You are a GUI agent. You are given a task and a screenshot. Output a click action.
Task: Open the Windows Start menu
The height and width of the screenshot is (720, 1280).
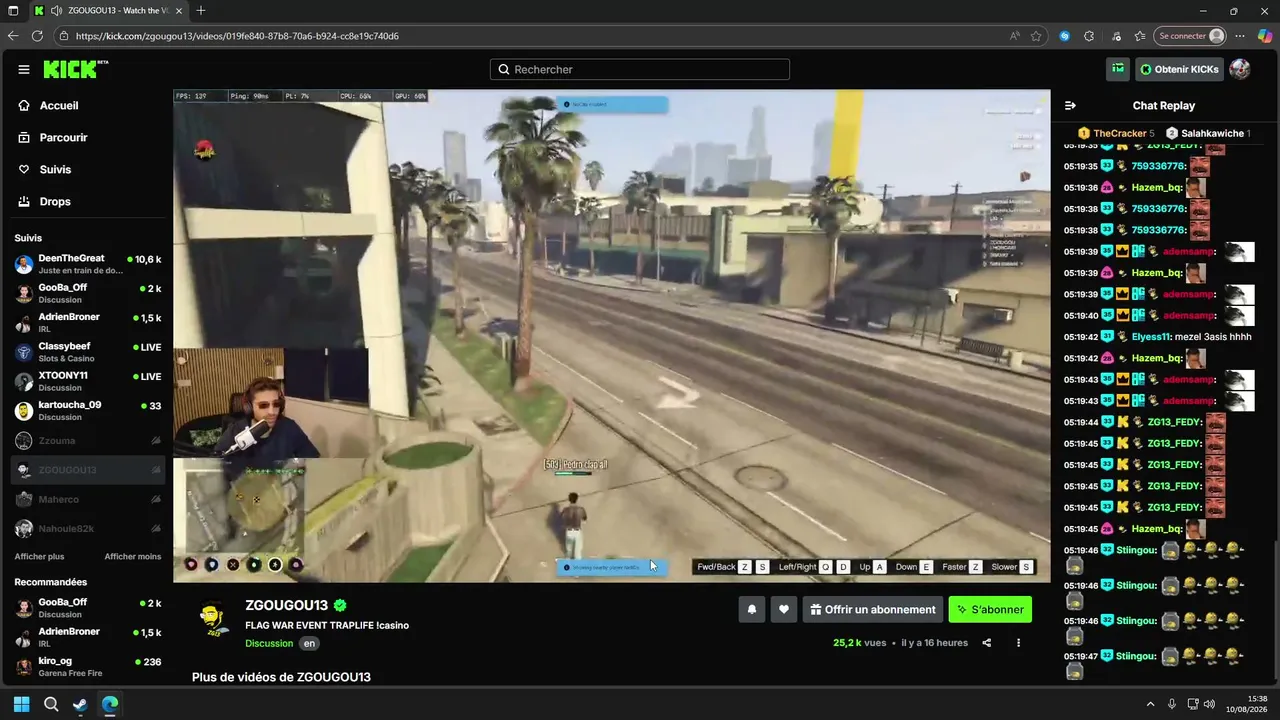[x=21, y=704]
